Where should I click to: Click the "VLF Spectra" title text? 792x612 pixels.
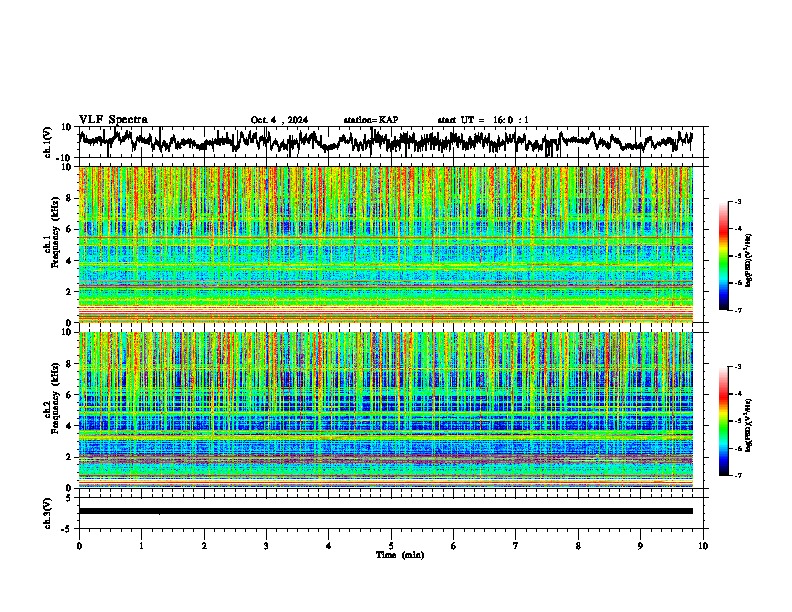click(113, 120)
